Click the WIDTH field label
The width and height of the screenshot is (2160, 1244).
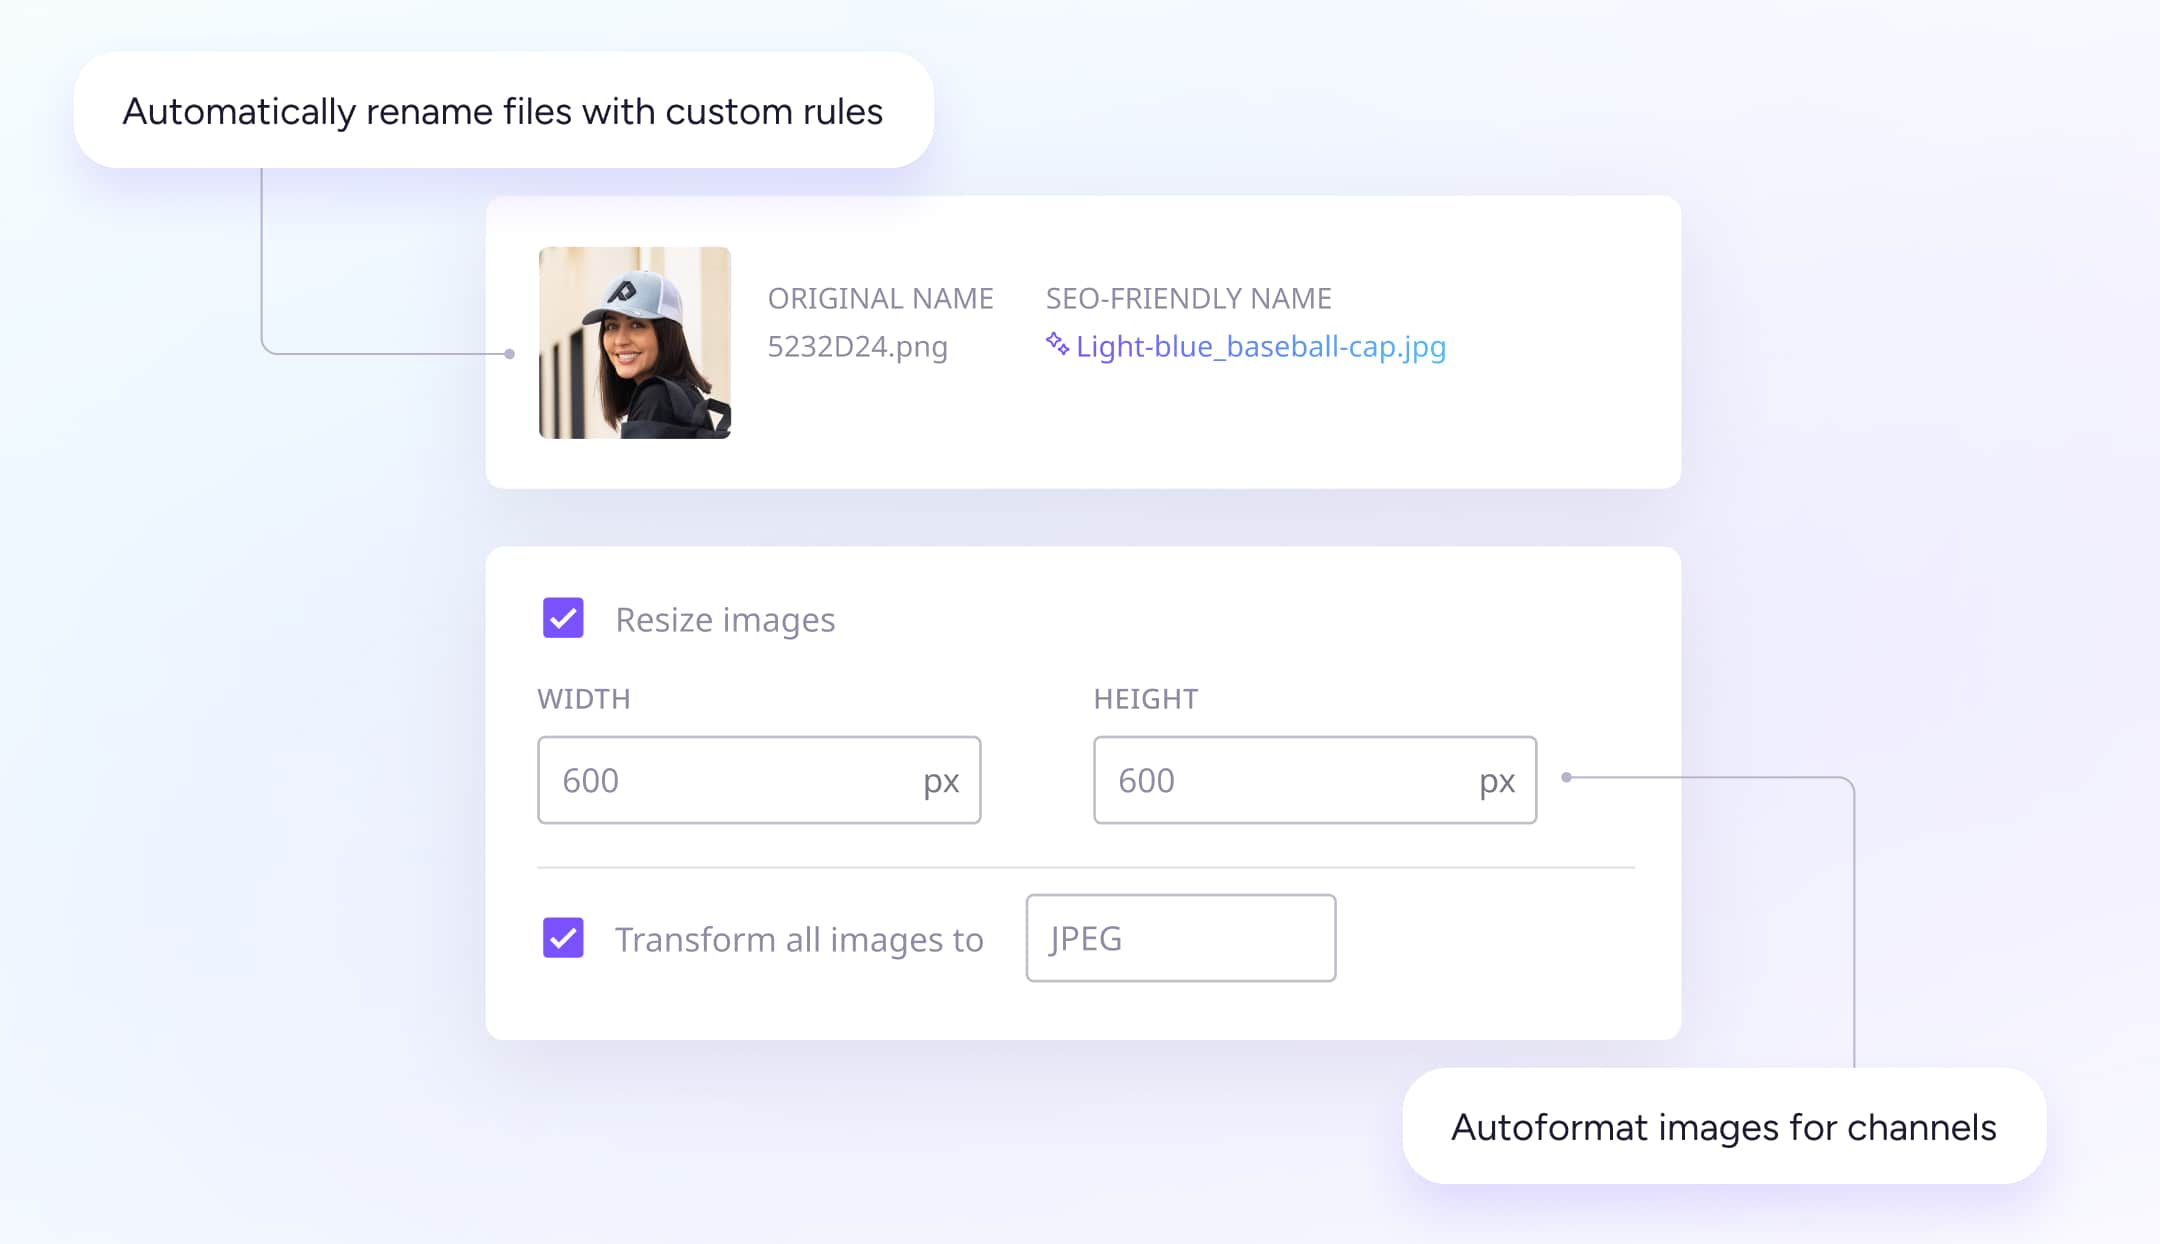pyautogui.click(x=584, y=699)
